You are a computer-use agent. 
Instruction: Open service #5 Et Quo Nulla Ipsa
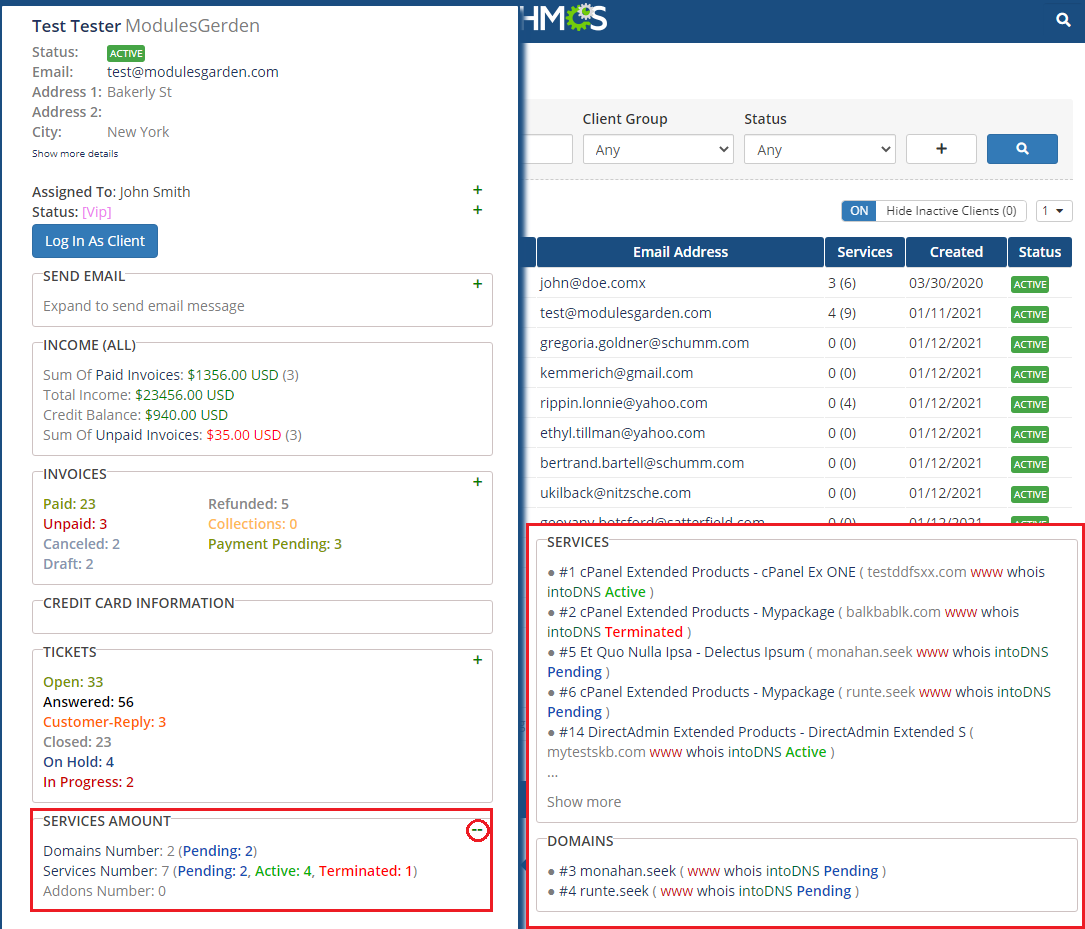pos(682,652)
